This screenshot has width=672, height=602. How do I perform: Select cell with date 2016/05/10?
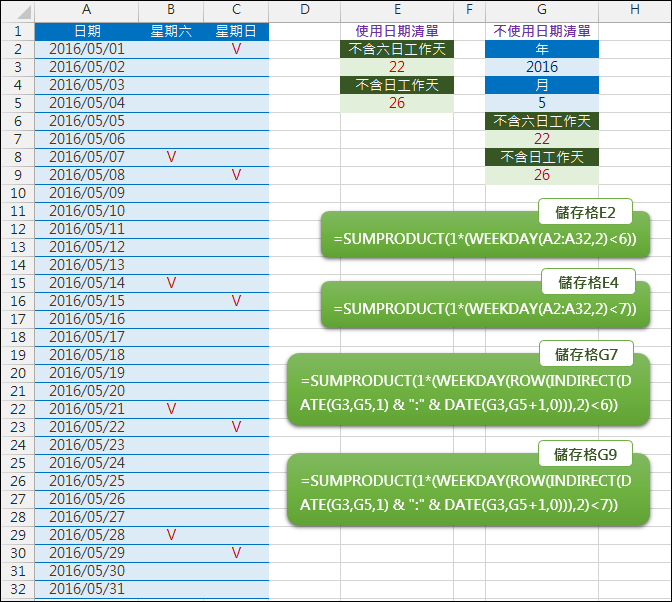87,211
